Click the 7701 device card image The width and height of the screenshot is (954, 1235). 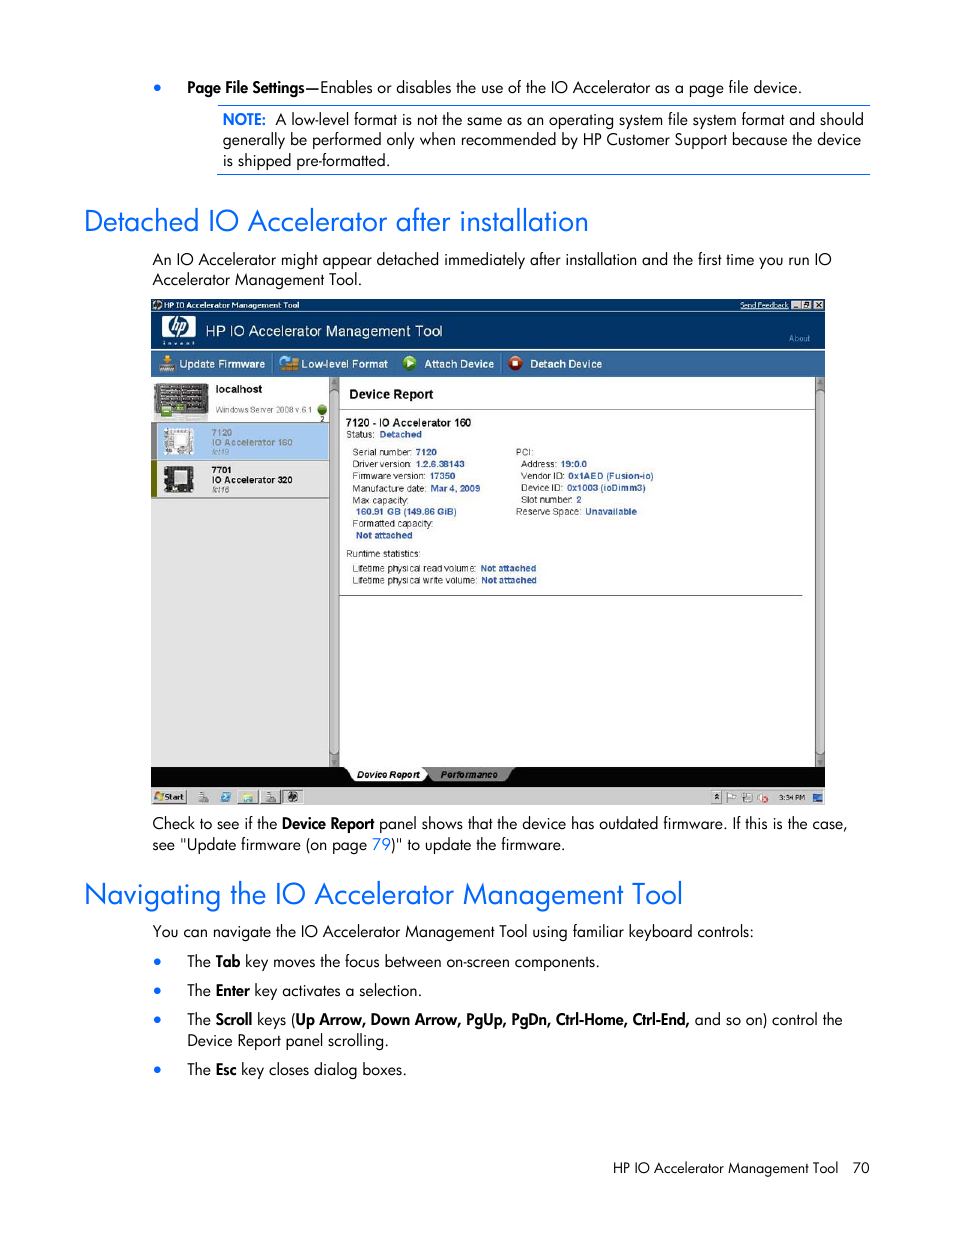click(x=179, y=479)
